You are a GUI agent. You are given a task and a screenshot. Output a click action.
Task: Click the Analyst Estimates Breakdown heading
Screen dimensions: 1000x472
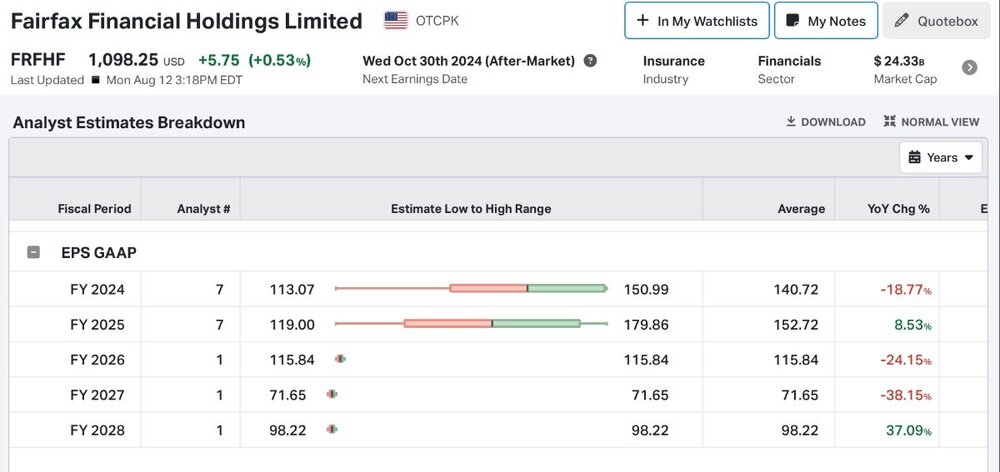tap(129, 122)
